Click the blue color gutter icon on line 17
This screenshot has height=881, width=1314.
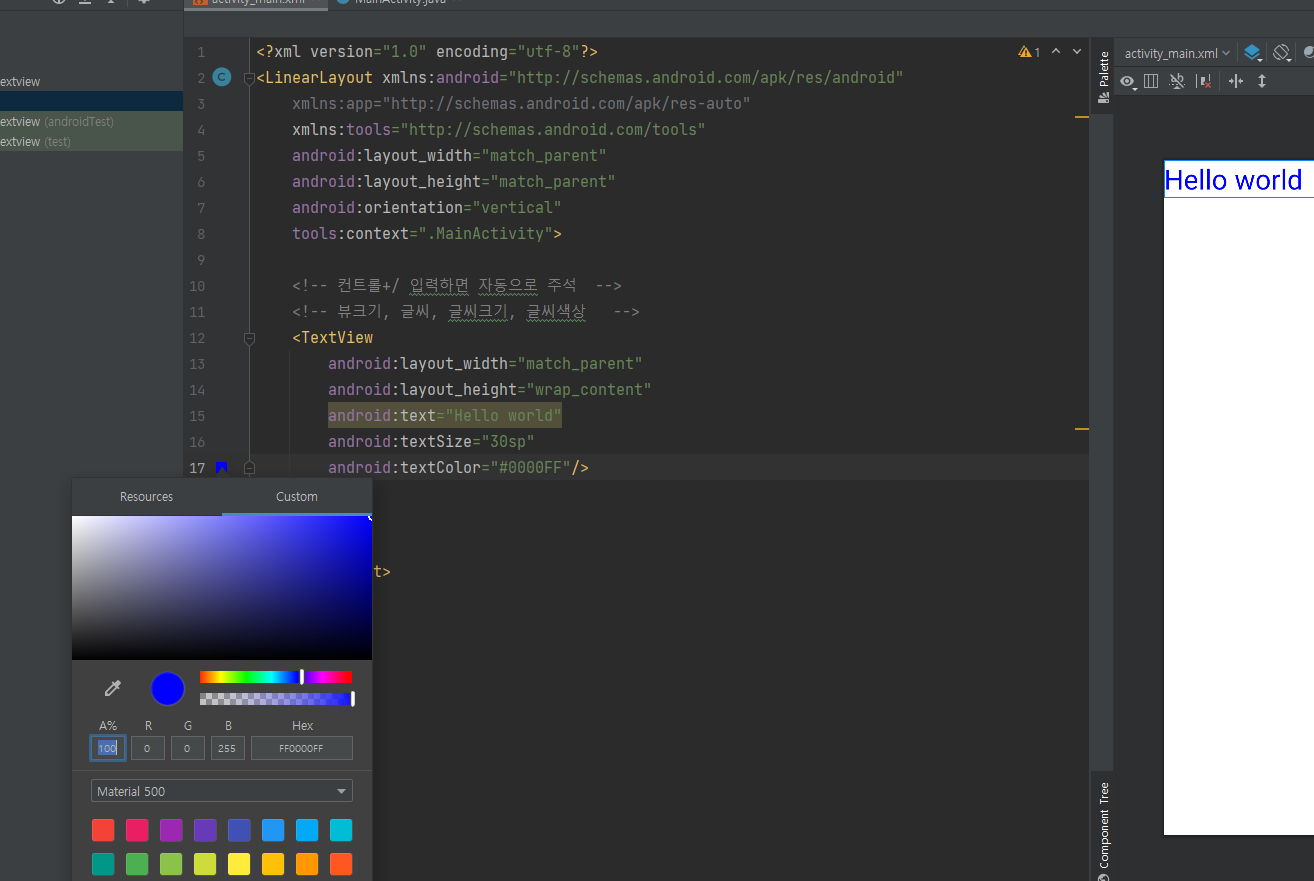click(x=222, y=467)
